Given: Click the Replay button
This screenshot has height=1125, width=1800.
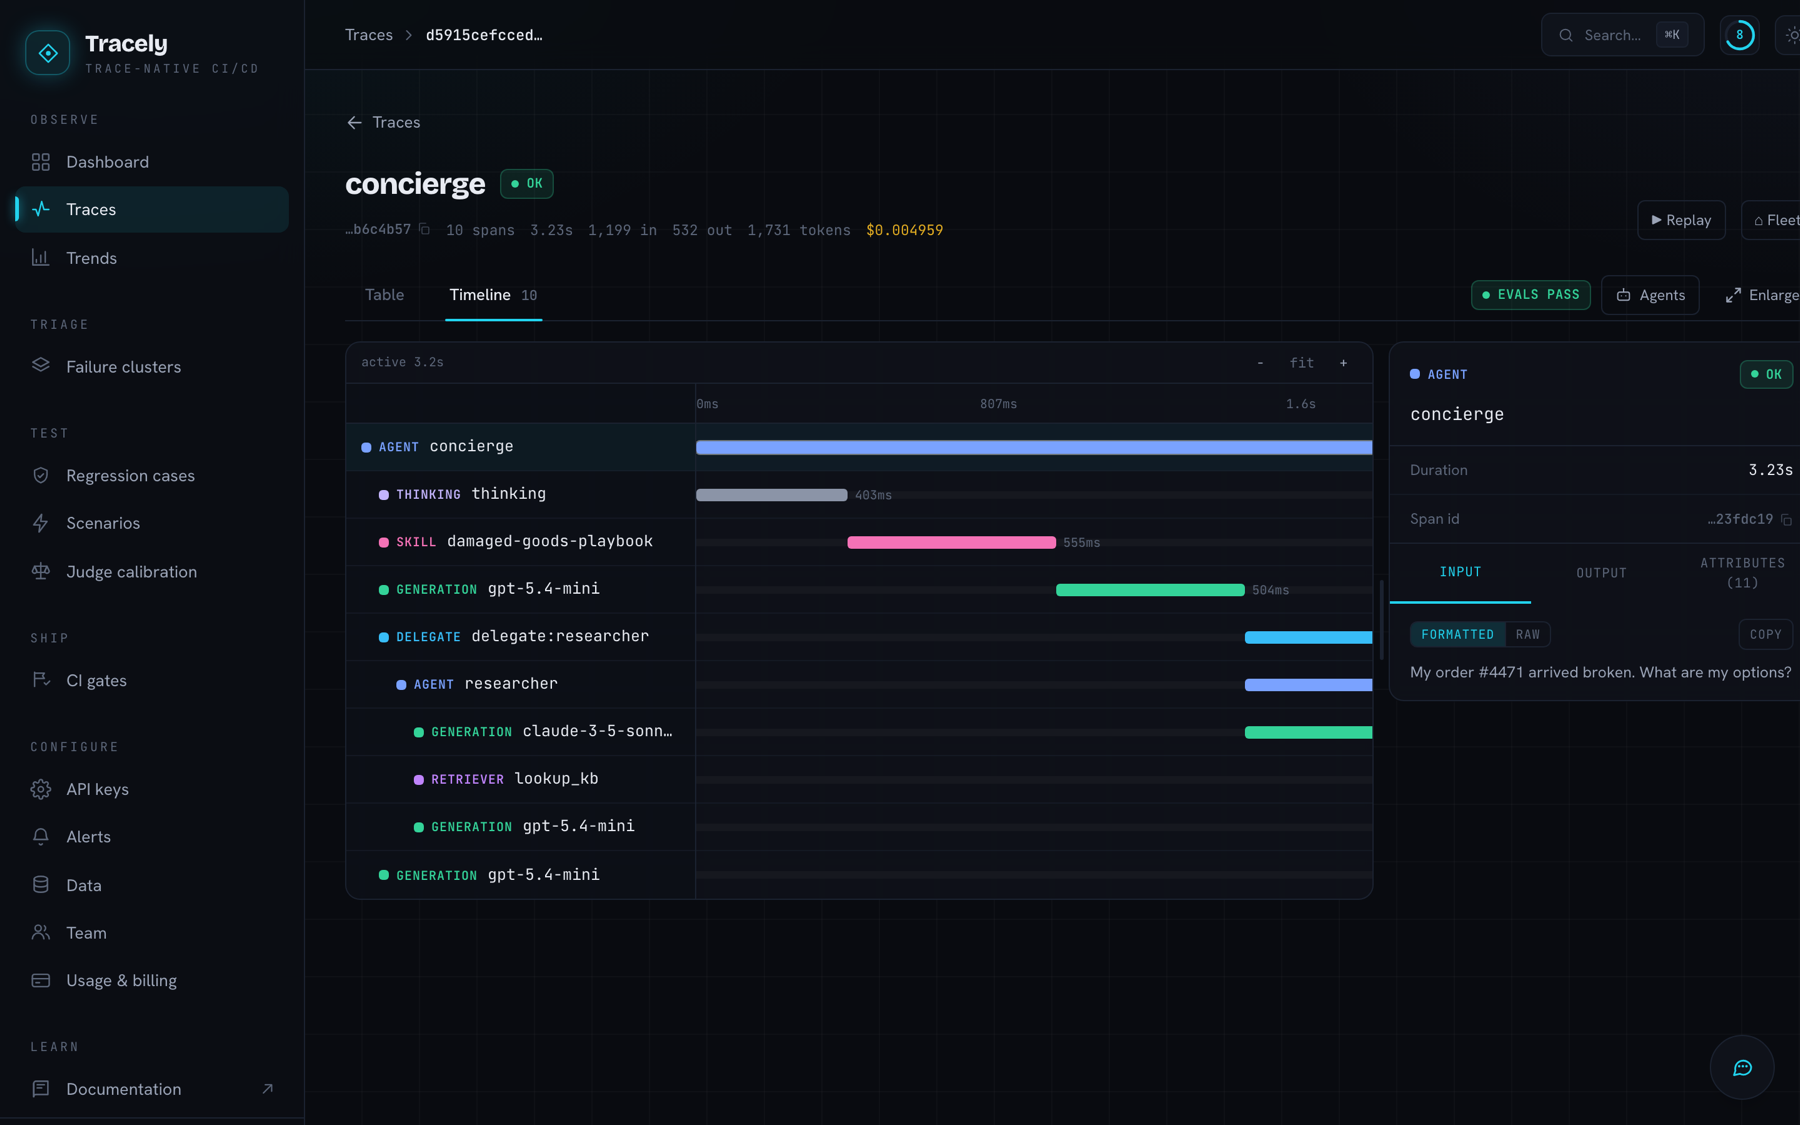Looking at the screenshot, I should (1681, 220).
